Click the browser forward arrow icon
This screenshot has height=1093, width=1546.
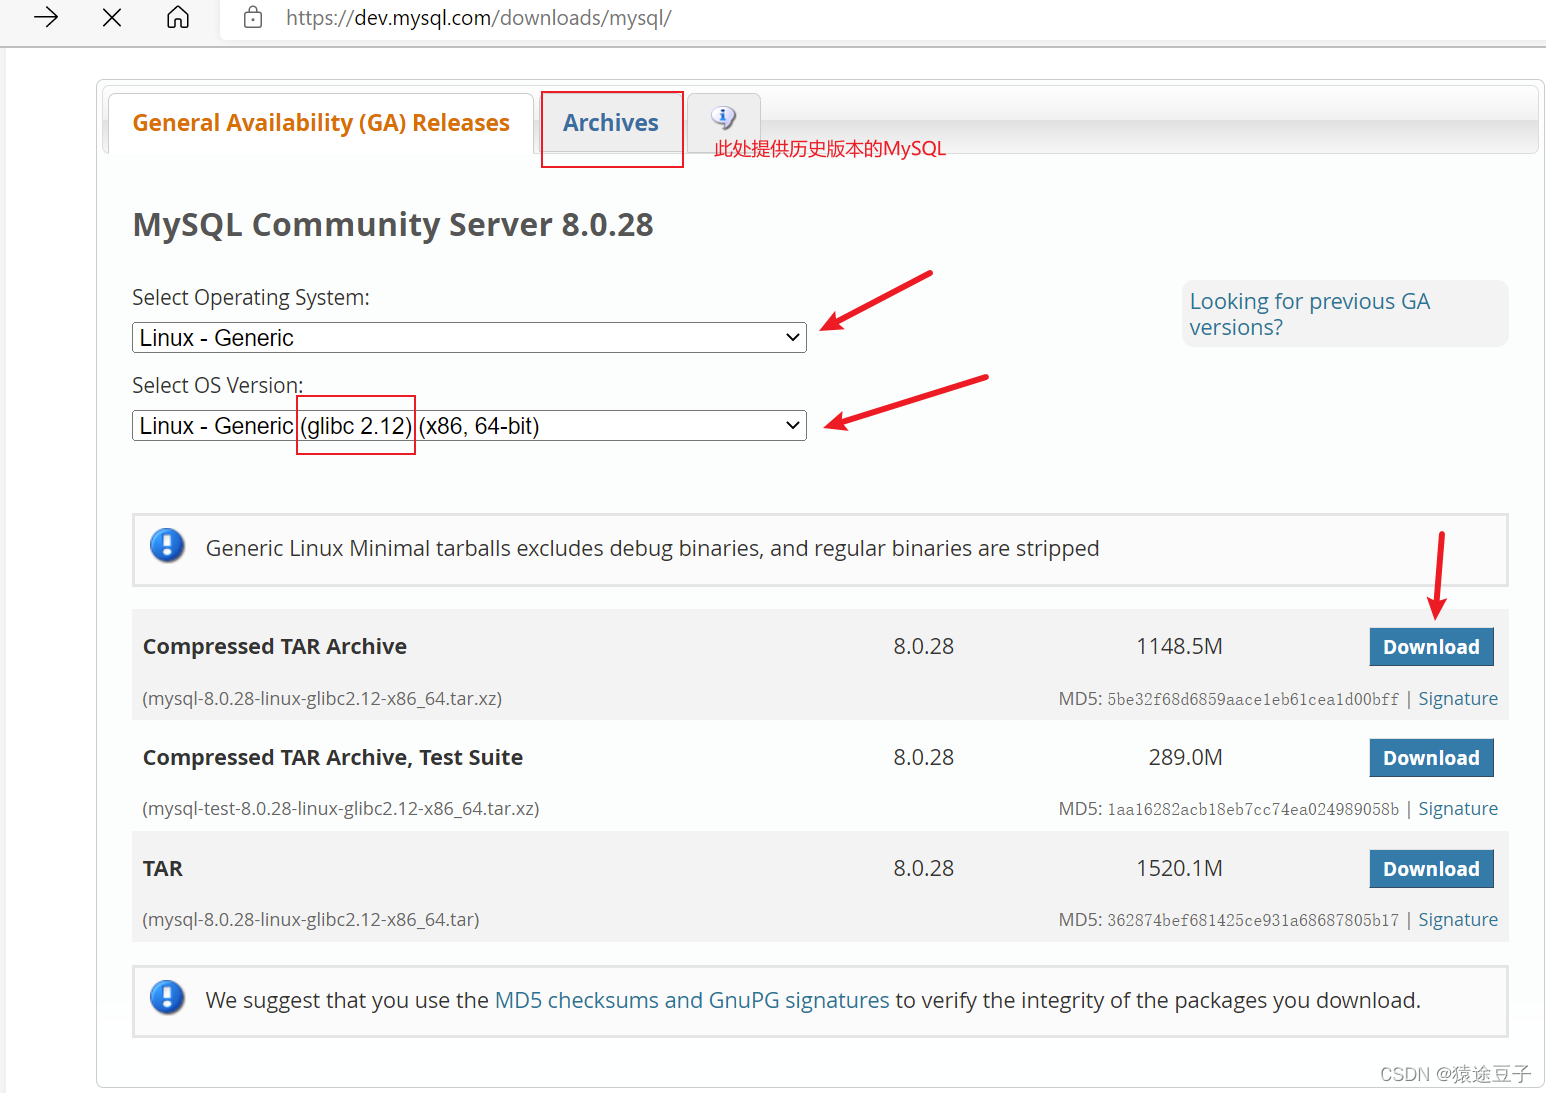point(46,17)
